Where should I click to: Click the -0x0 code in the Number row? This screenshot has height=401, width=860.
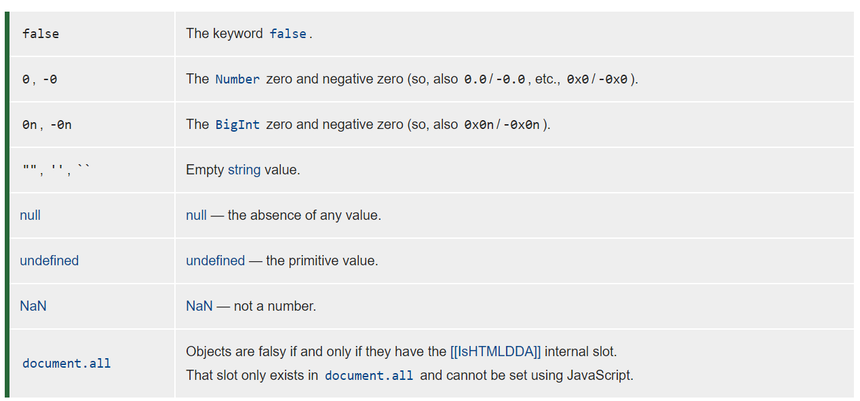click(x=615, y=79)
